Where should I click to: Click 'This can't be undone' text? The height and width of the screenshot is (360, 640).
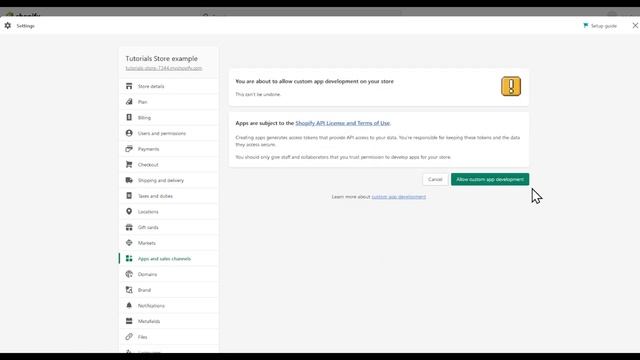(258, 94)
